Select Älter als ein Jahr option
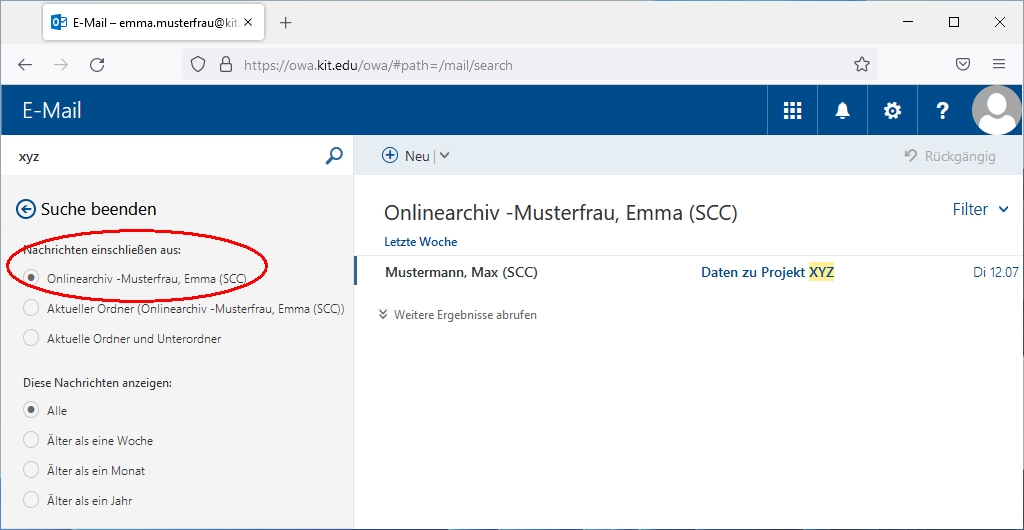The width and height of the screenshot is (1024, 530). point(32,501)
